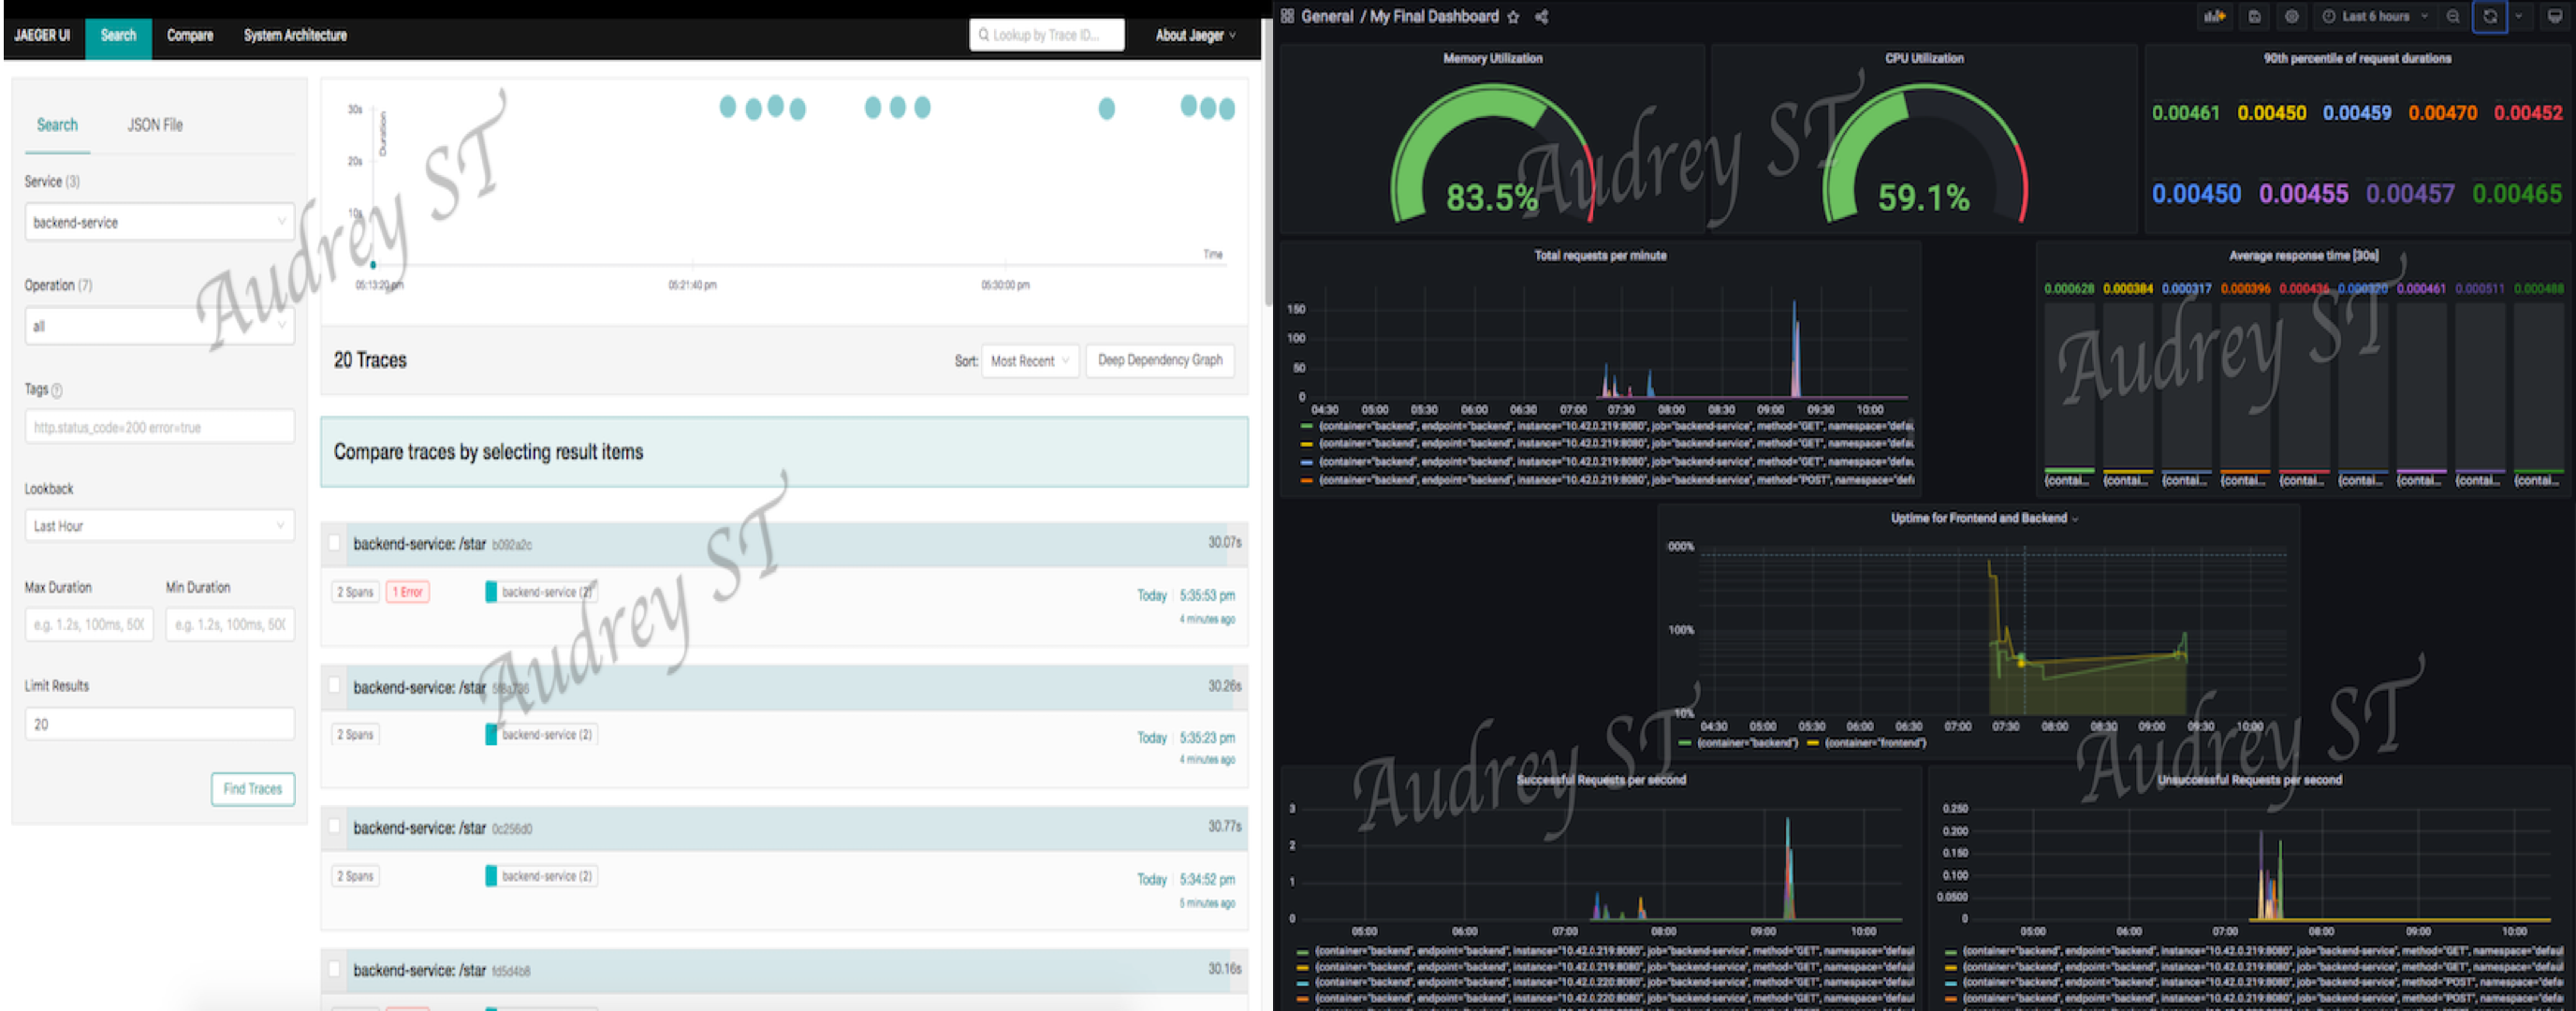Expand the Lookback Last Hour dropdown

point(159,526)
